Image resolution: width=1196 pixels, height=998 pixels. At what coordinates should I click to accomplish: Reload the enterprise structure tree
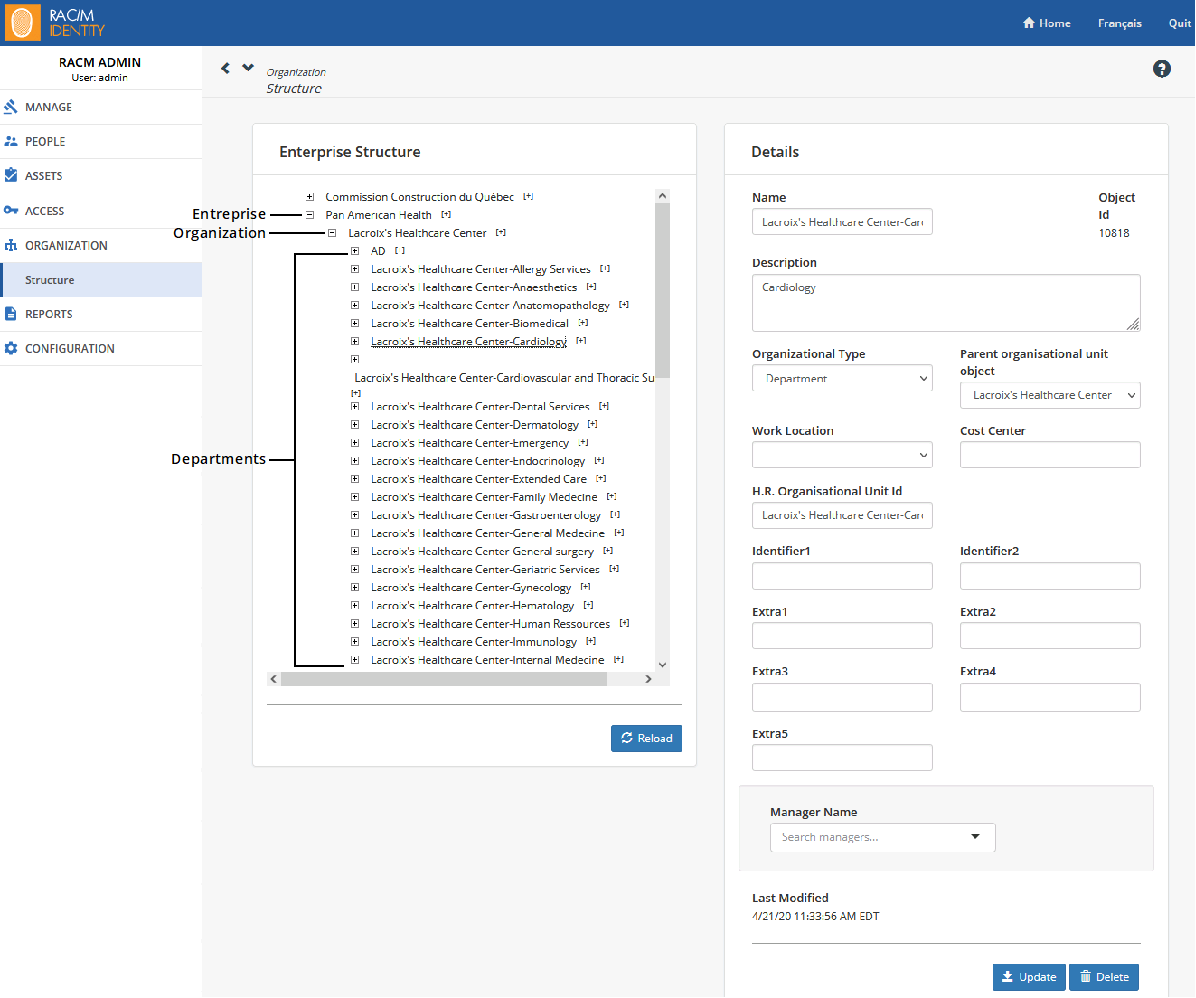(646, 738)
